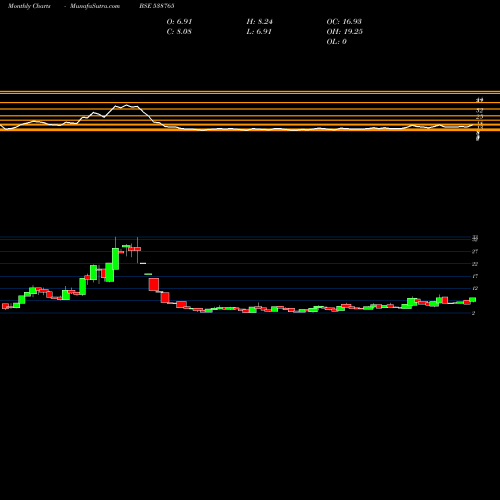
Task: Click the 27 price axis label
Action: click(x=475, y=251)
